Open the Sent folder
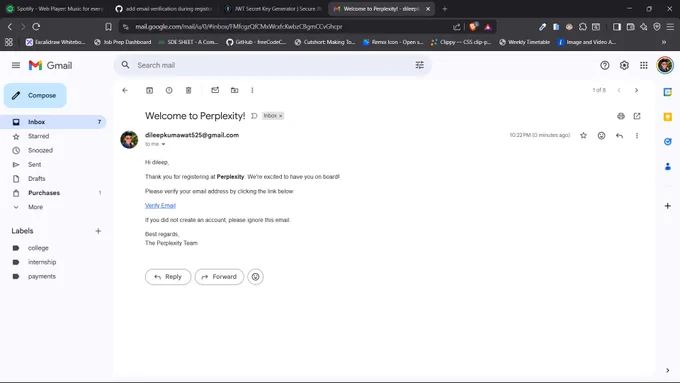 tap(53, 164)
